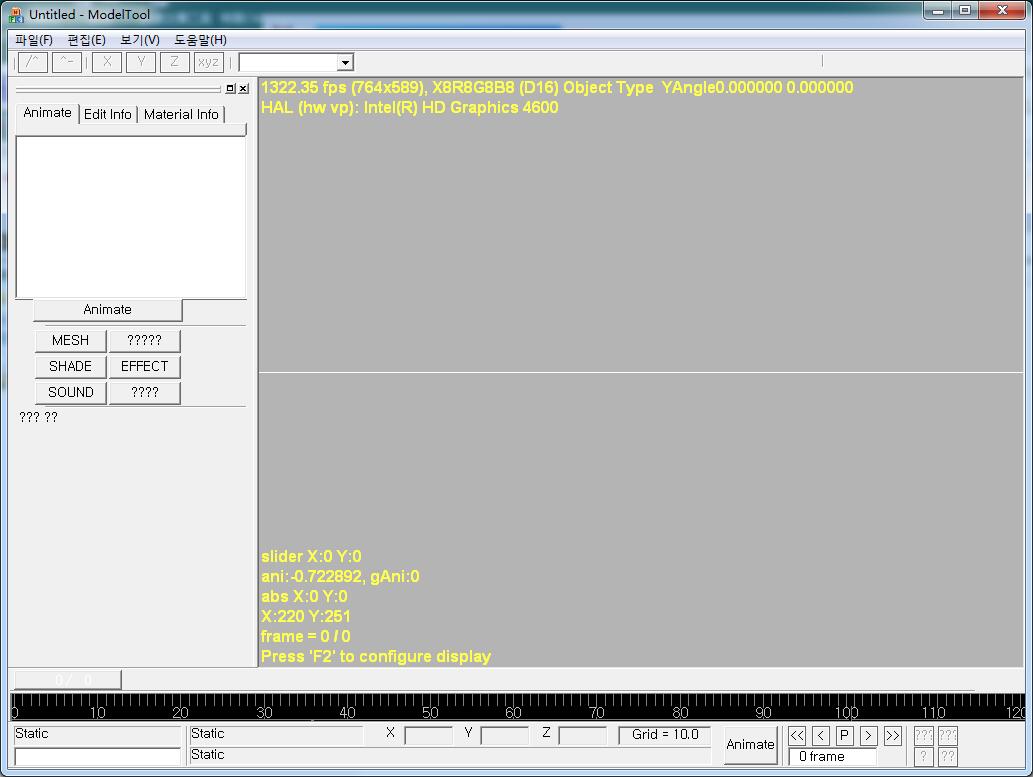Click the Y axis toolbar button
This screenshot has height=777, width=1033.
pos(141,62)
